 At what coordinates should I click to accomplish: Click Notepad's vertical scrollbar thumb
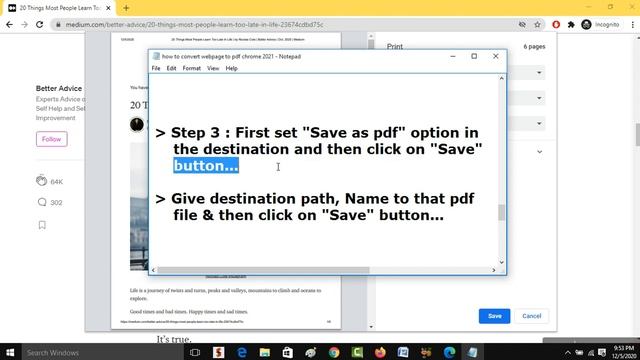tap(502, 213)
